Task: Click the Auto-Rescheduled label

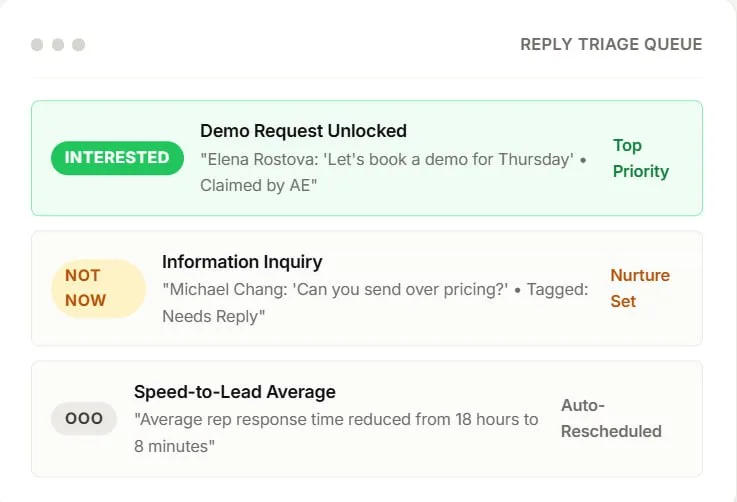Action: coord(611,418)
